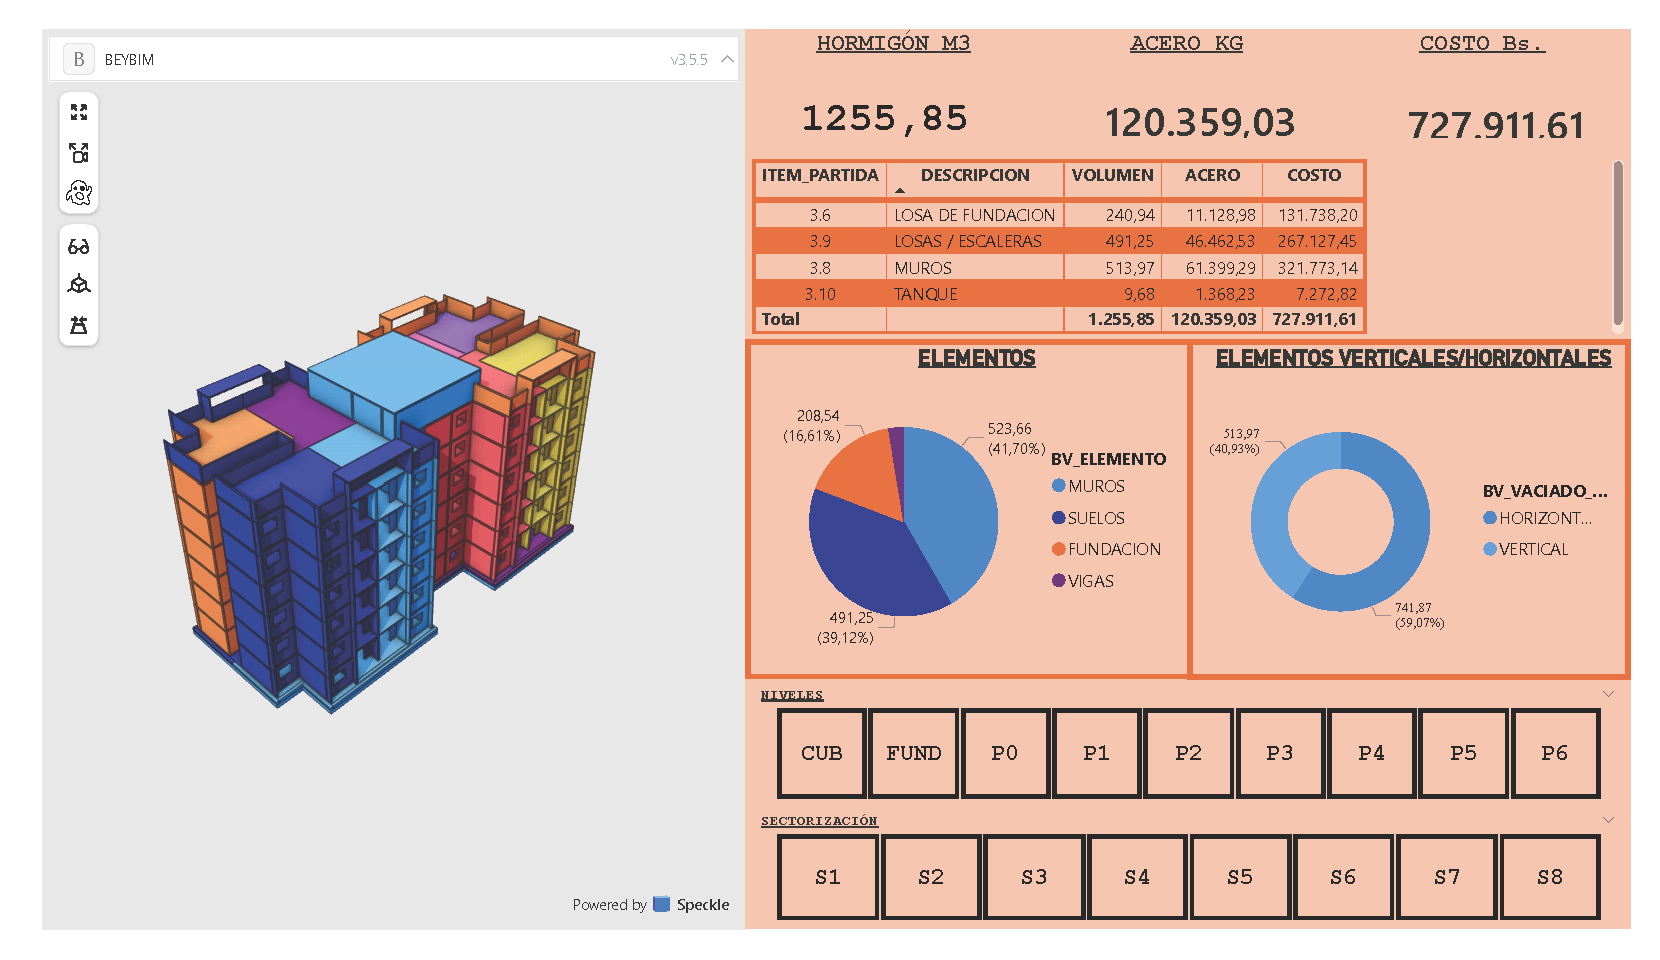Sort table by VOLUMEN column header
Screen dimensions: 1660x960
(x=1112, y=176)
